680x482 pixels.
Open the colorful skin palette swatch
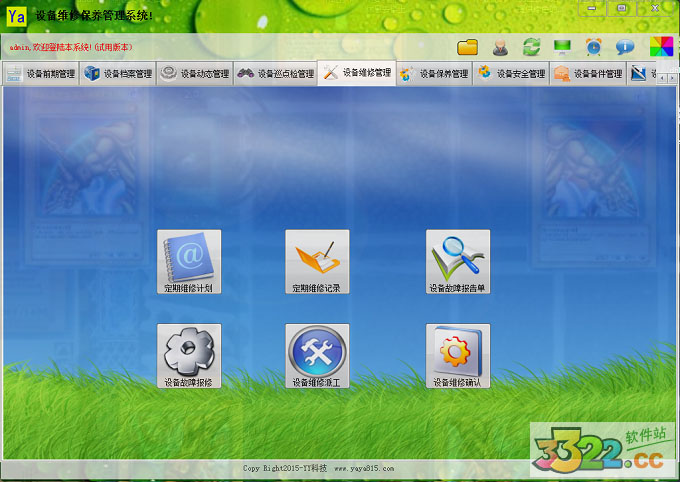[x=661, y=46]
